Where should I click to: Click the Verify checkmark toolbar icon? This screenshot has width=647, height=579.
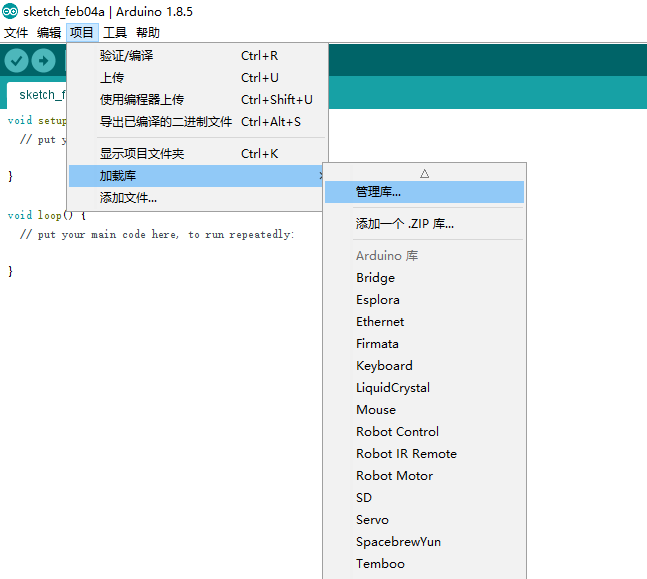click(16, 61)
